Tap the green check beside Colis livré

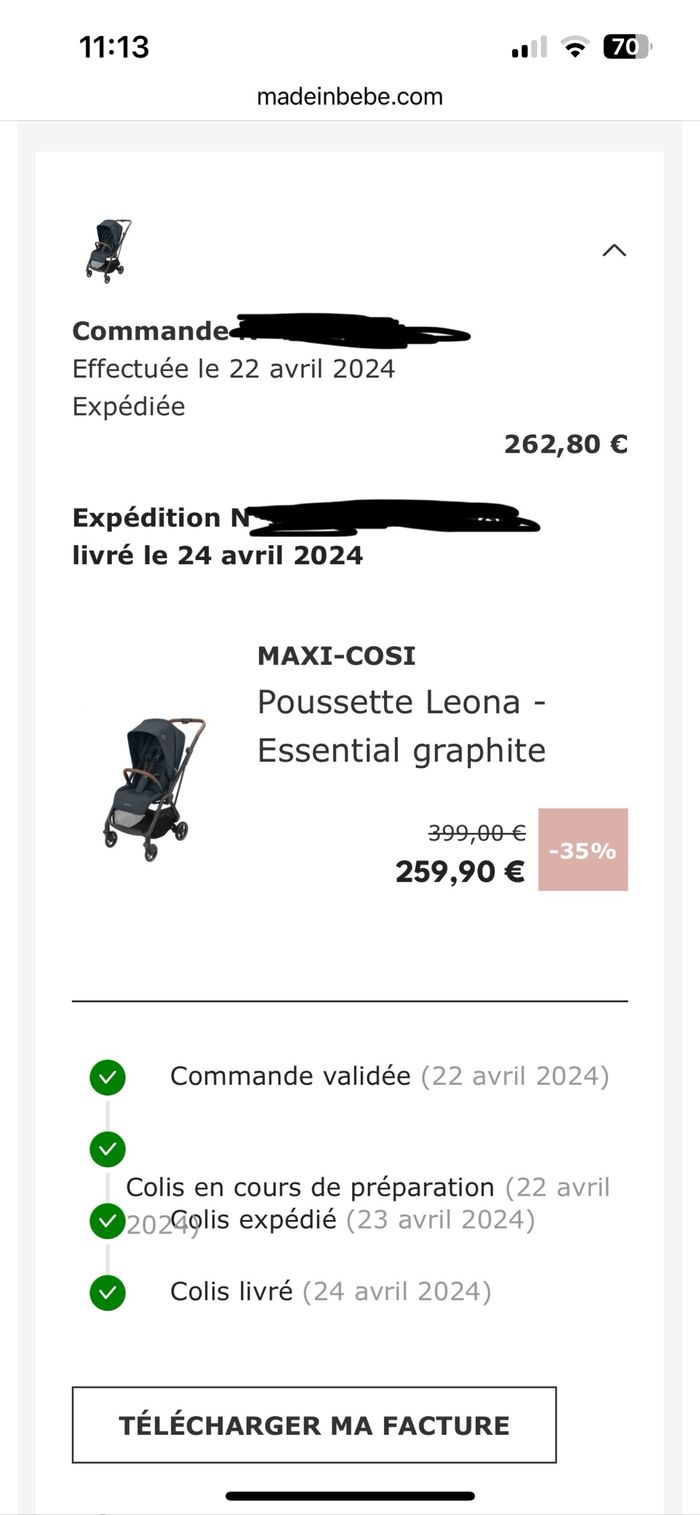tap(107, 1292)
